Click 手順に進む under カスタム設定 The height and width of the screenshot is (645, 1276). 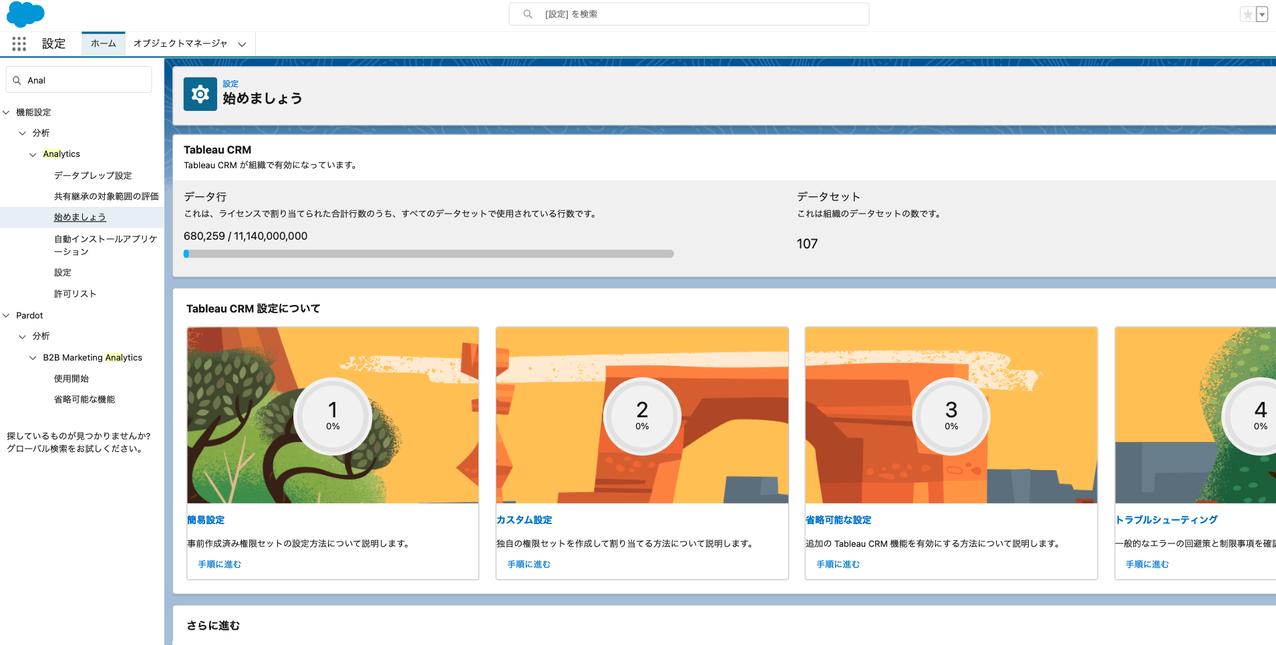click(528, 564)
